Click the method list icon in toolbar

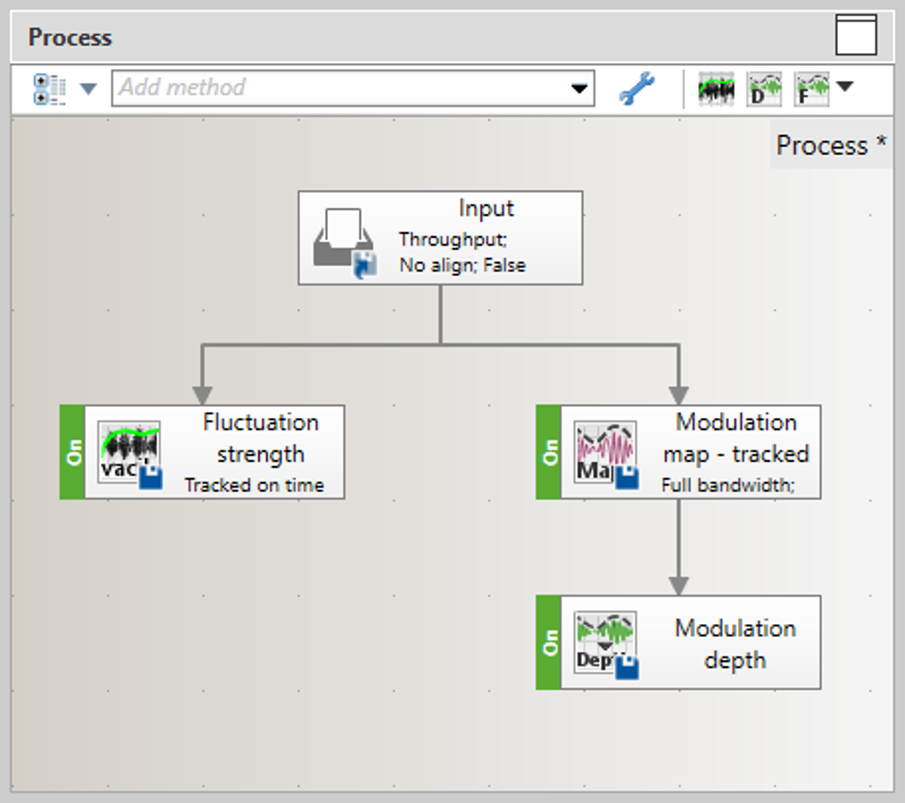48,89
